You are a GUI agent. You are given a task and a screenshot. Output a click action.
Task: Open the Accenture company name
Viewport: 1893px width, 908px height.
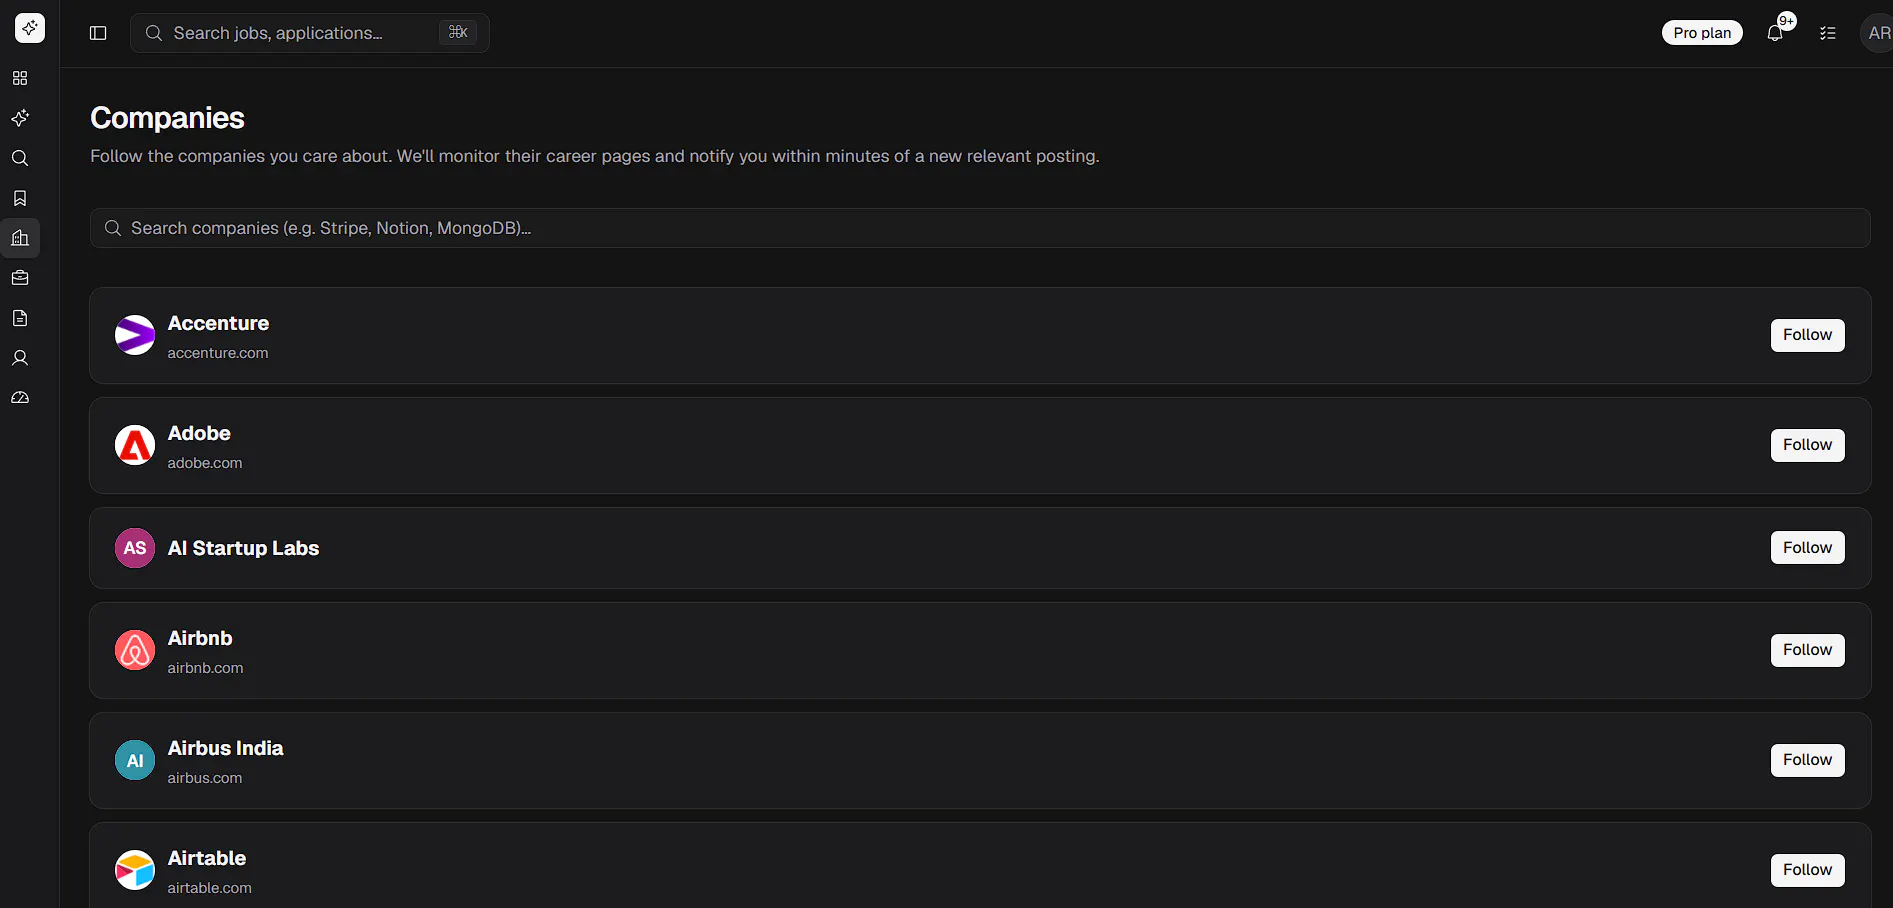coord(218,323)
